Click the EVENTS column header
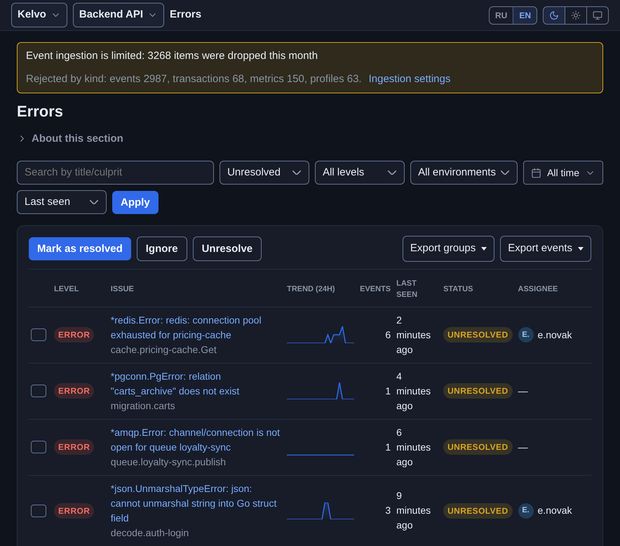Screen dimensions: 620x546 point(375,289)
